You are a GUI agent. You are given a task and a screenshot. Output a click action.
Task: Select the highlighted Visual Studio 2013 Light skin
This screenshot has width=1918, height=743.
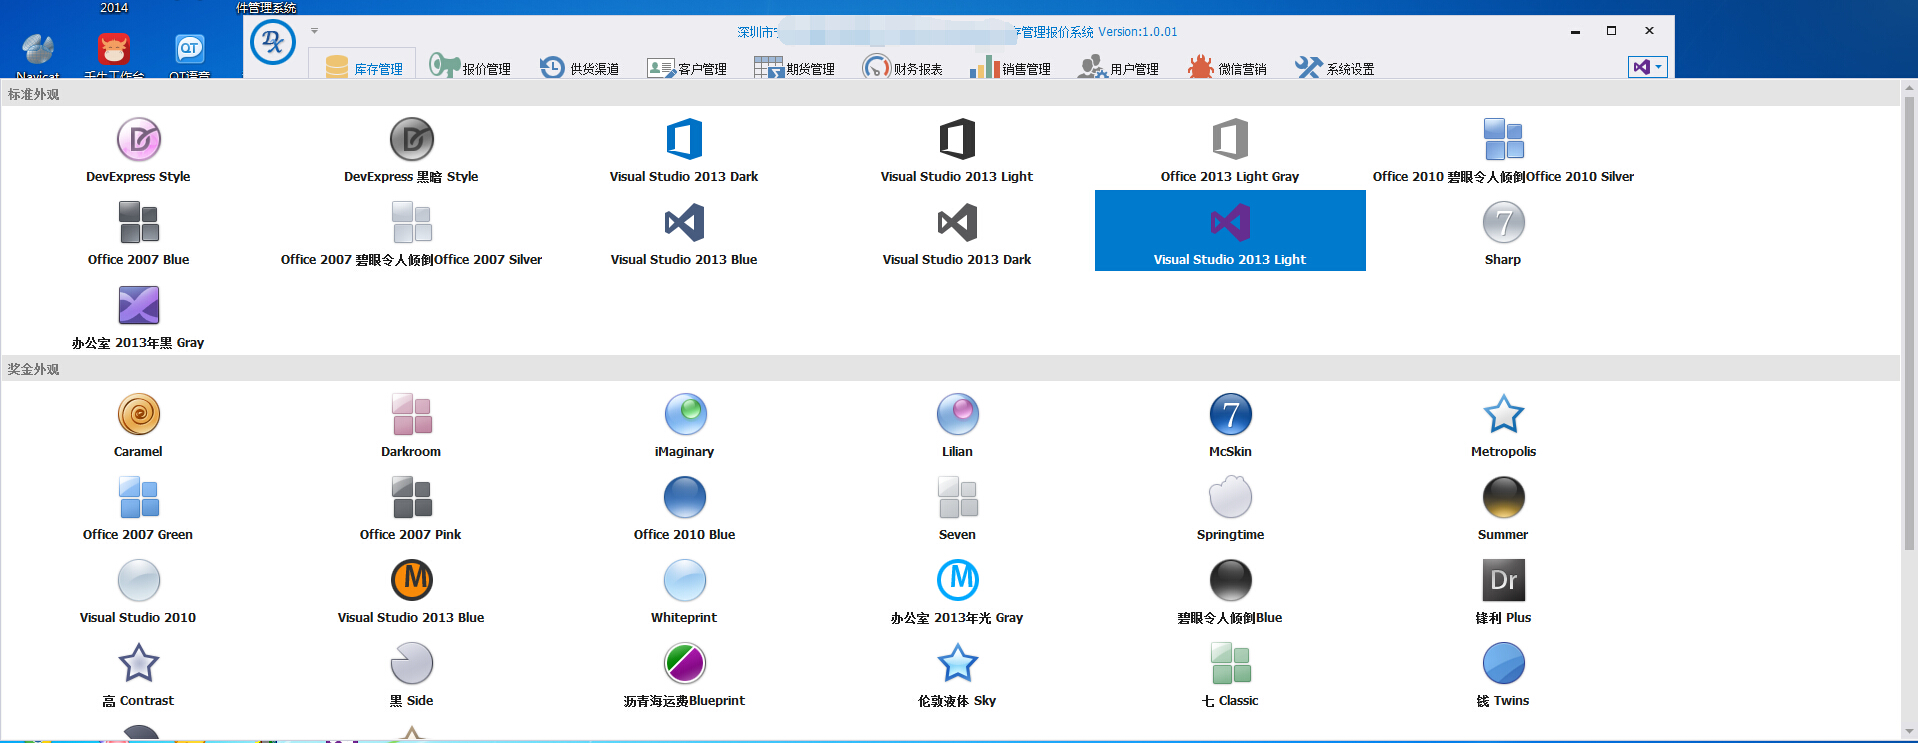coord(1230,231)
